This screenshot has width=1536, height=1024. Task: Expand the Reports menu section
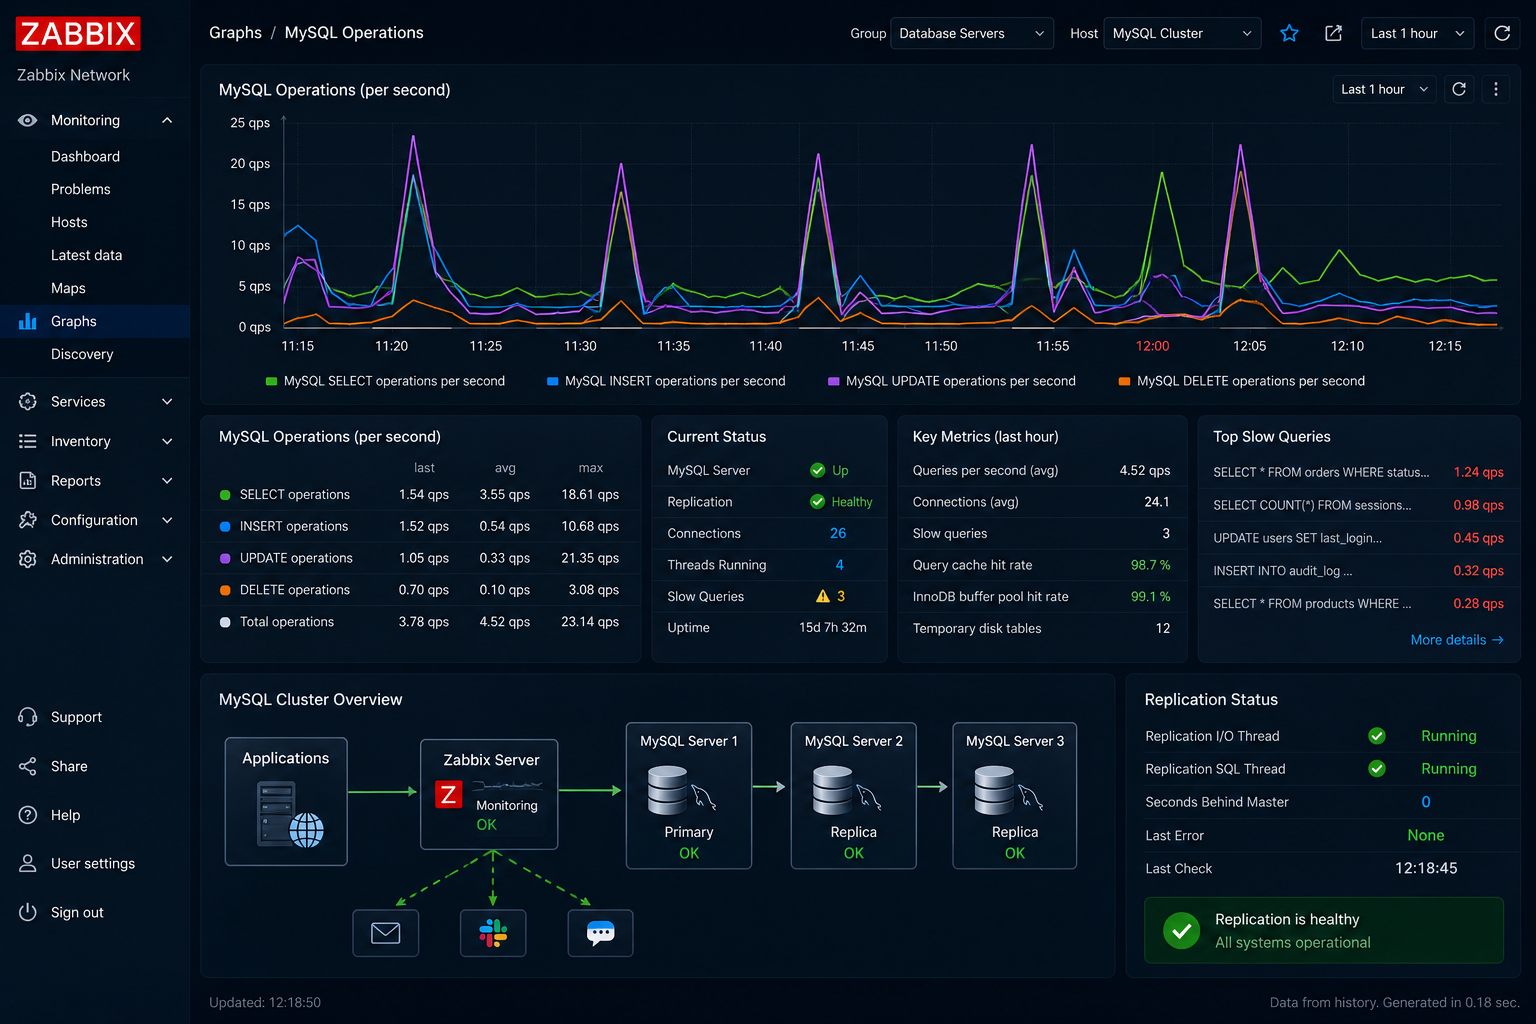pyautogui.click(x=167, y=480)
